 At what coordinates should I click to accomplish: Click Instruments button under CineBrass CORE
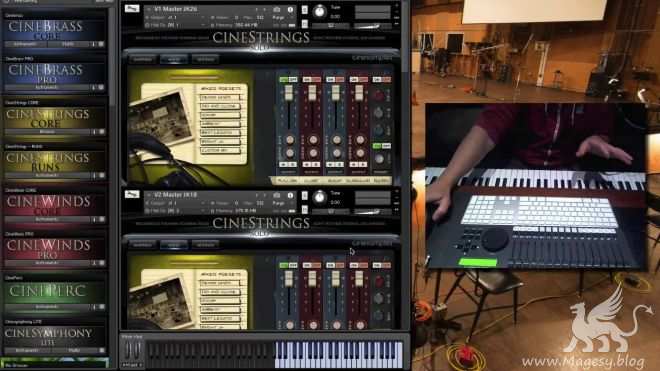pos(26,44)
